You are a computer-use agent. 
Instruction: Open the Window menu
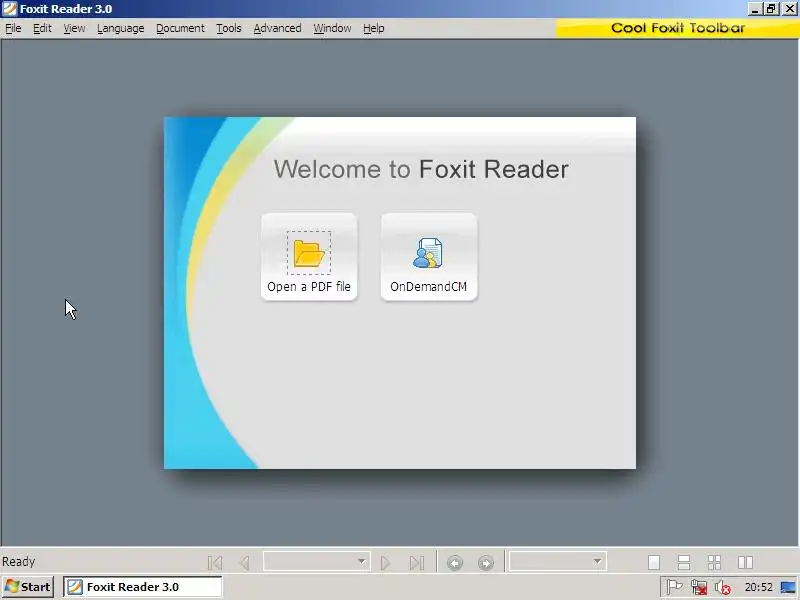click(x=332, y=29)
